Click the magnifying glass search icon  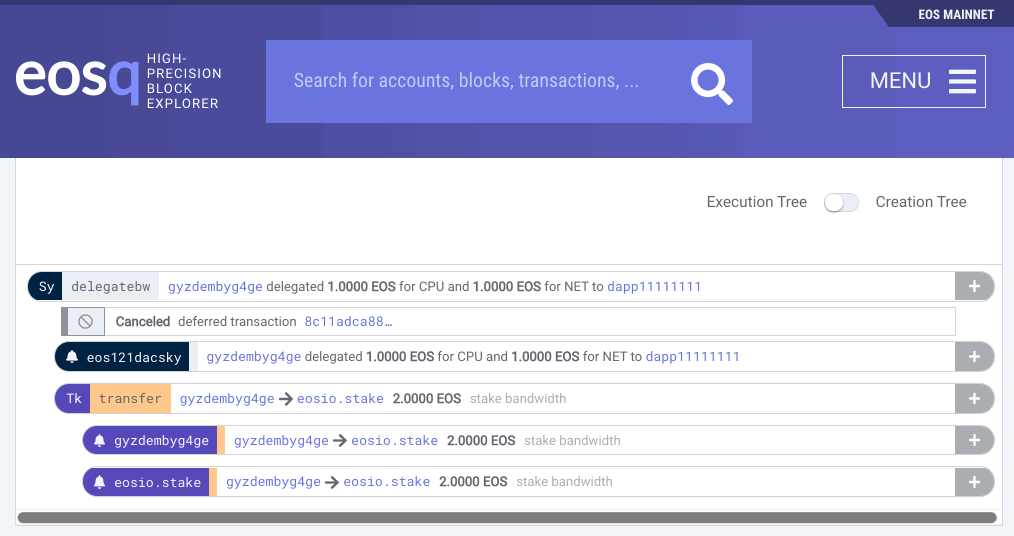point(711,83)
